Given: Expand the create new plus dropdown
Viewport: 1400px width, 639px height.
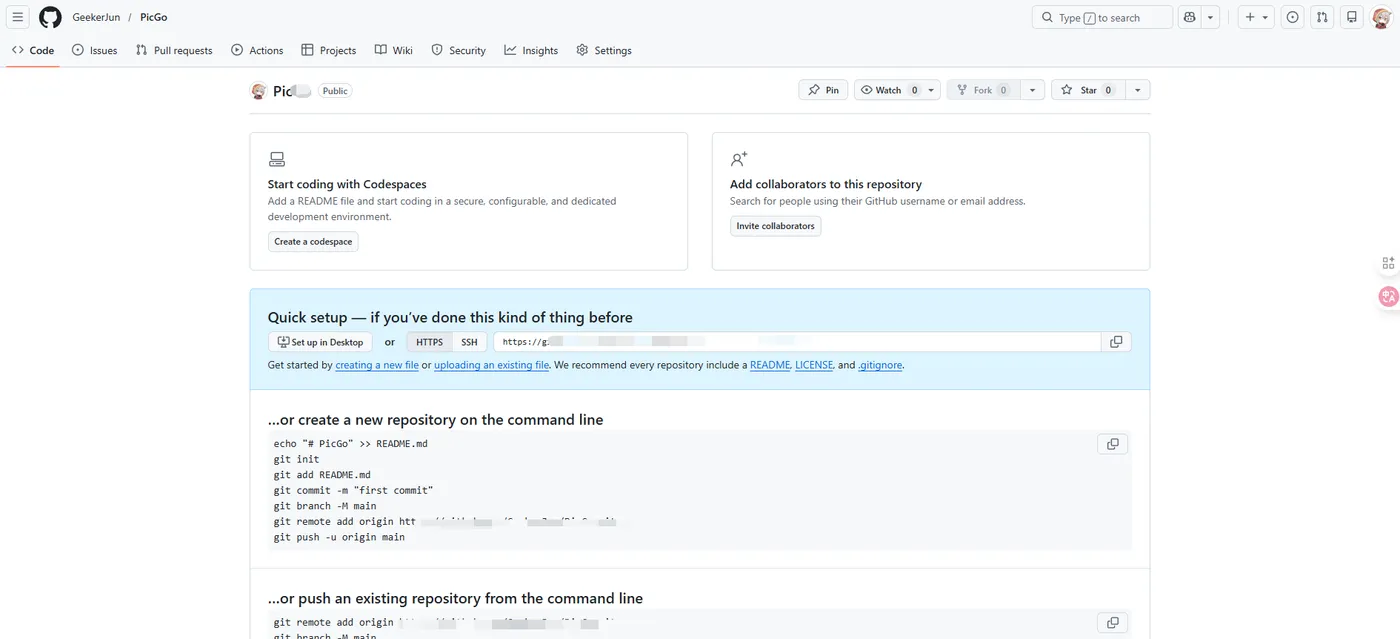Looking at the screenshot, I should (x=1256, y=18).
